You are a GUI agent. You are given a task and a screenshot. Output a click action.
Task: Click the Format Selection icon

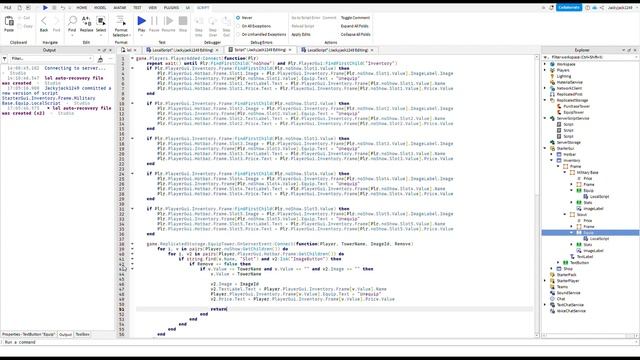click(121, 20)
